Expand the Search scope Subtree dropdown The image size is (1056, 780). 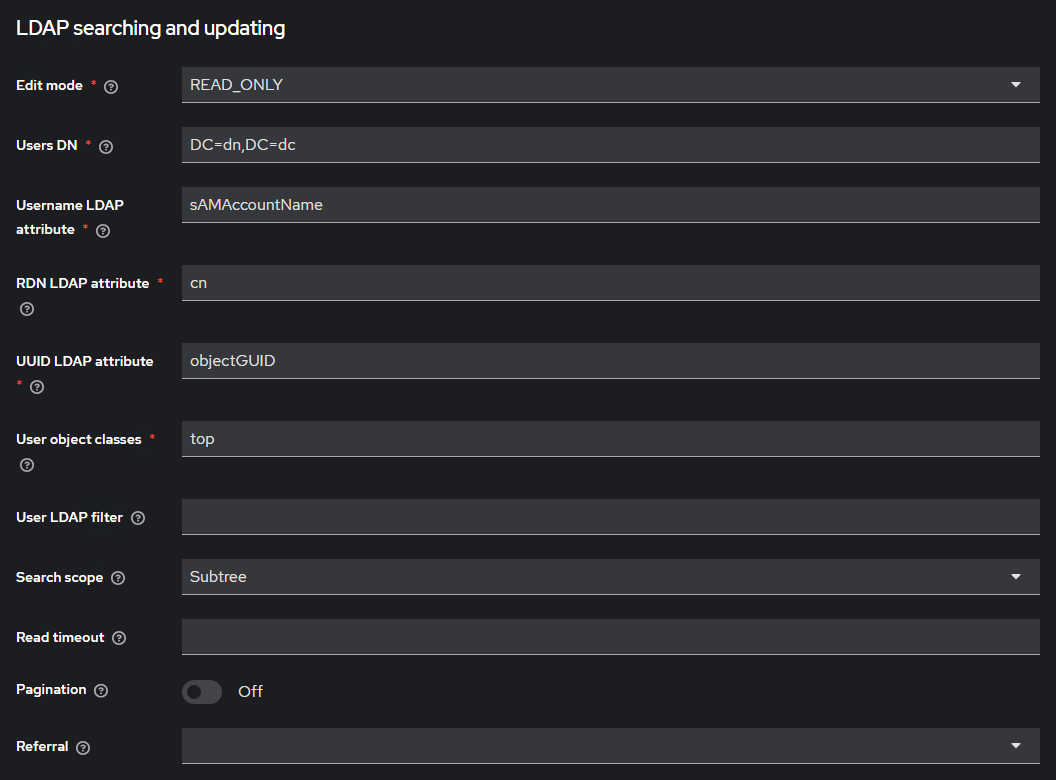pyautogui.click(x=611, y=577)
